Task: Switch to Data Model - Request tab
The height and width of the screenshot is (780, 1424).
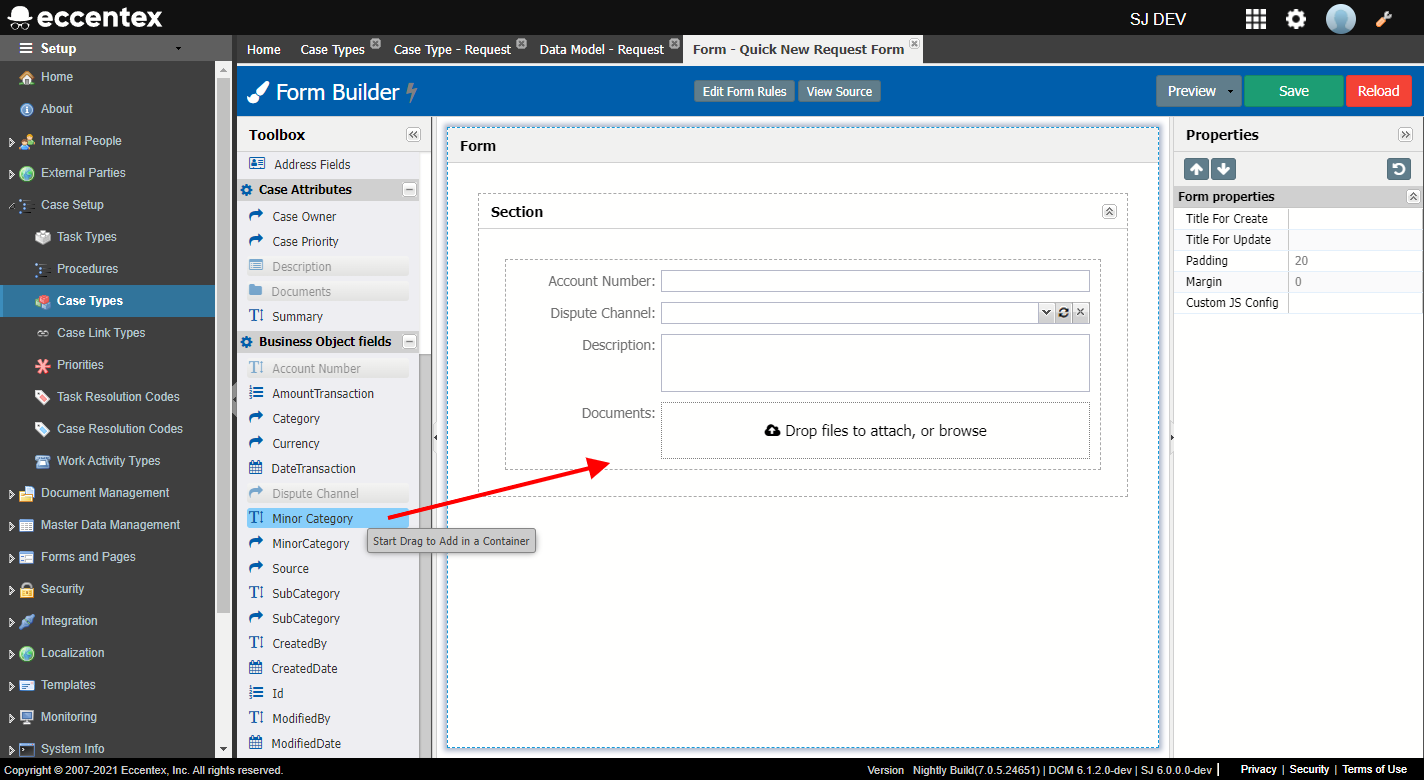Action: (x=602, y=49)
